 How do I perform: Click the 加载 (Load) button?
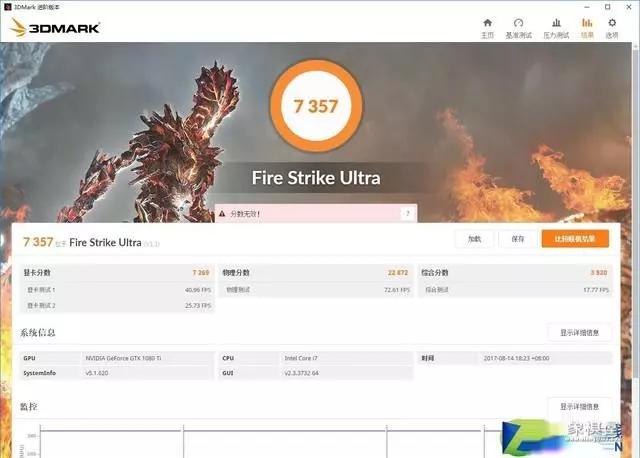[474, 239]
